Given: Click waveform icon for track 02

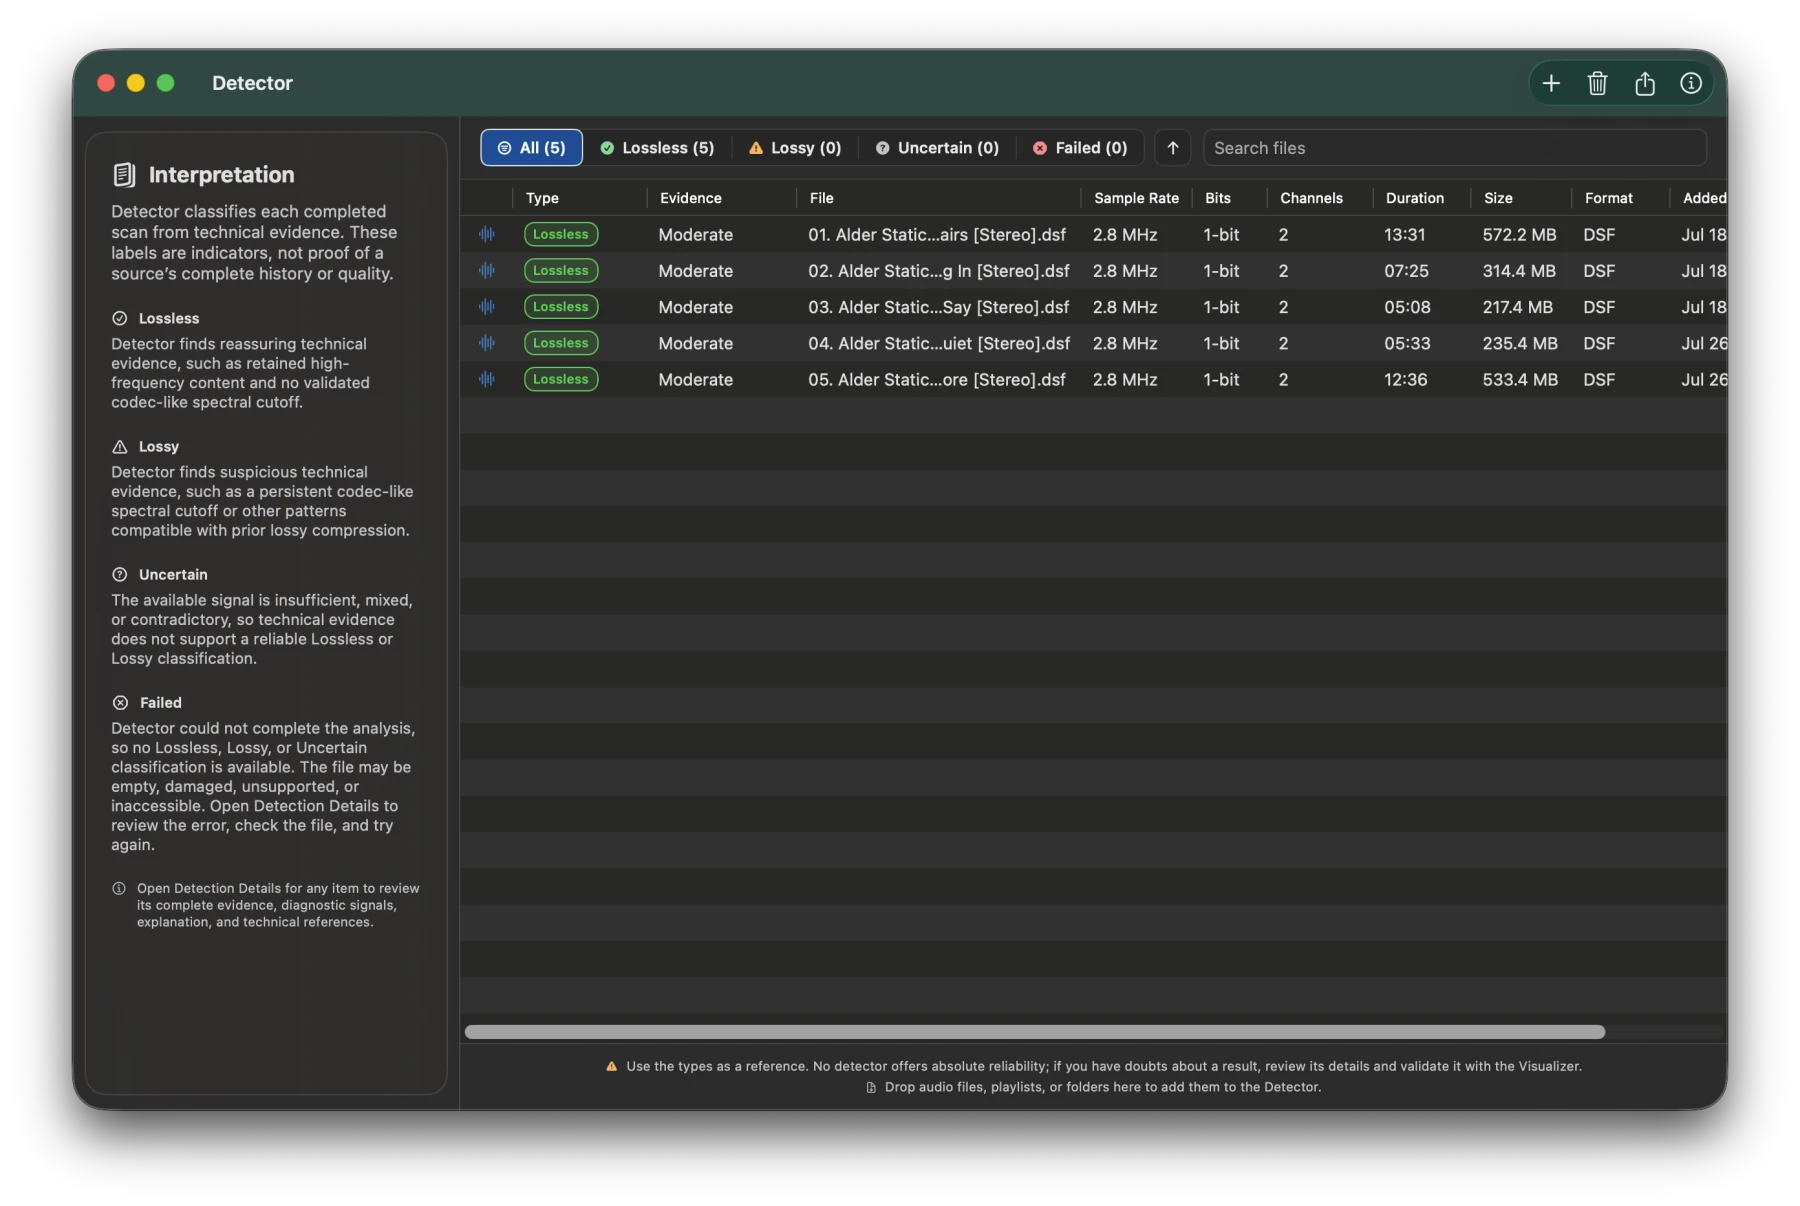Looking at the screenshot, I should tap(487, 270).
